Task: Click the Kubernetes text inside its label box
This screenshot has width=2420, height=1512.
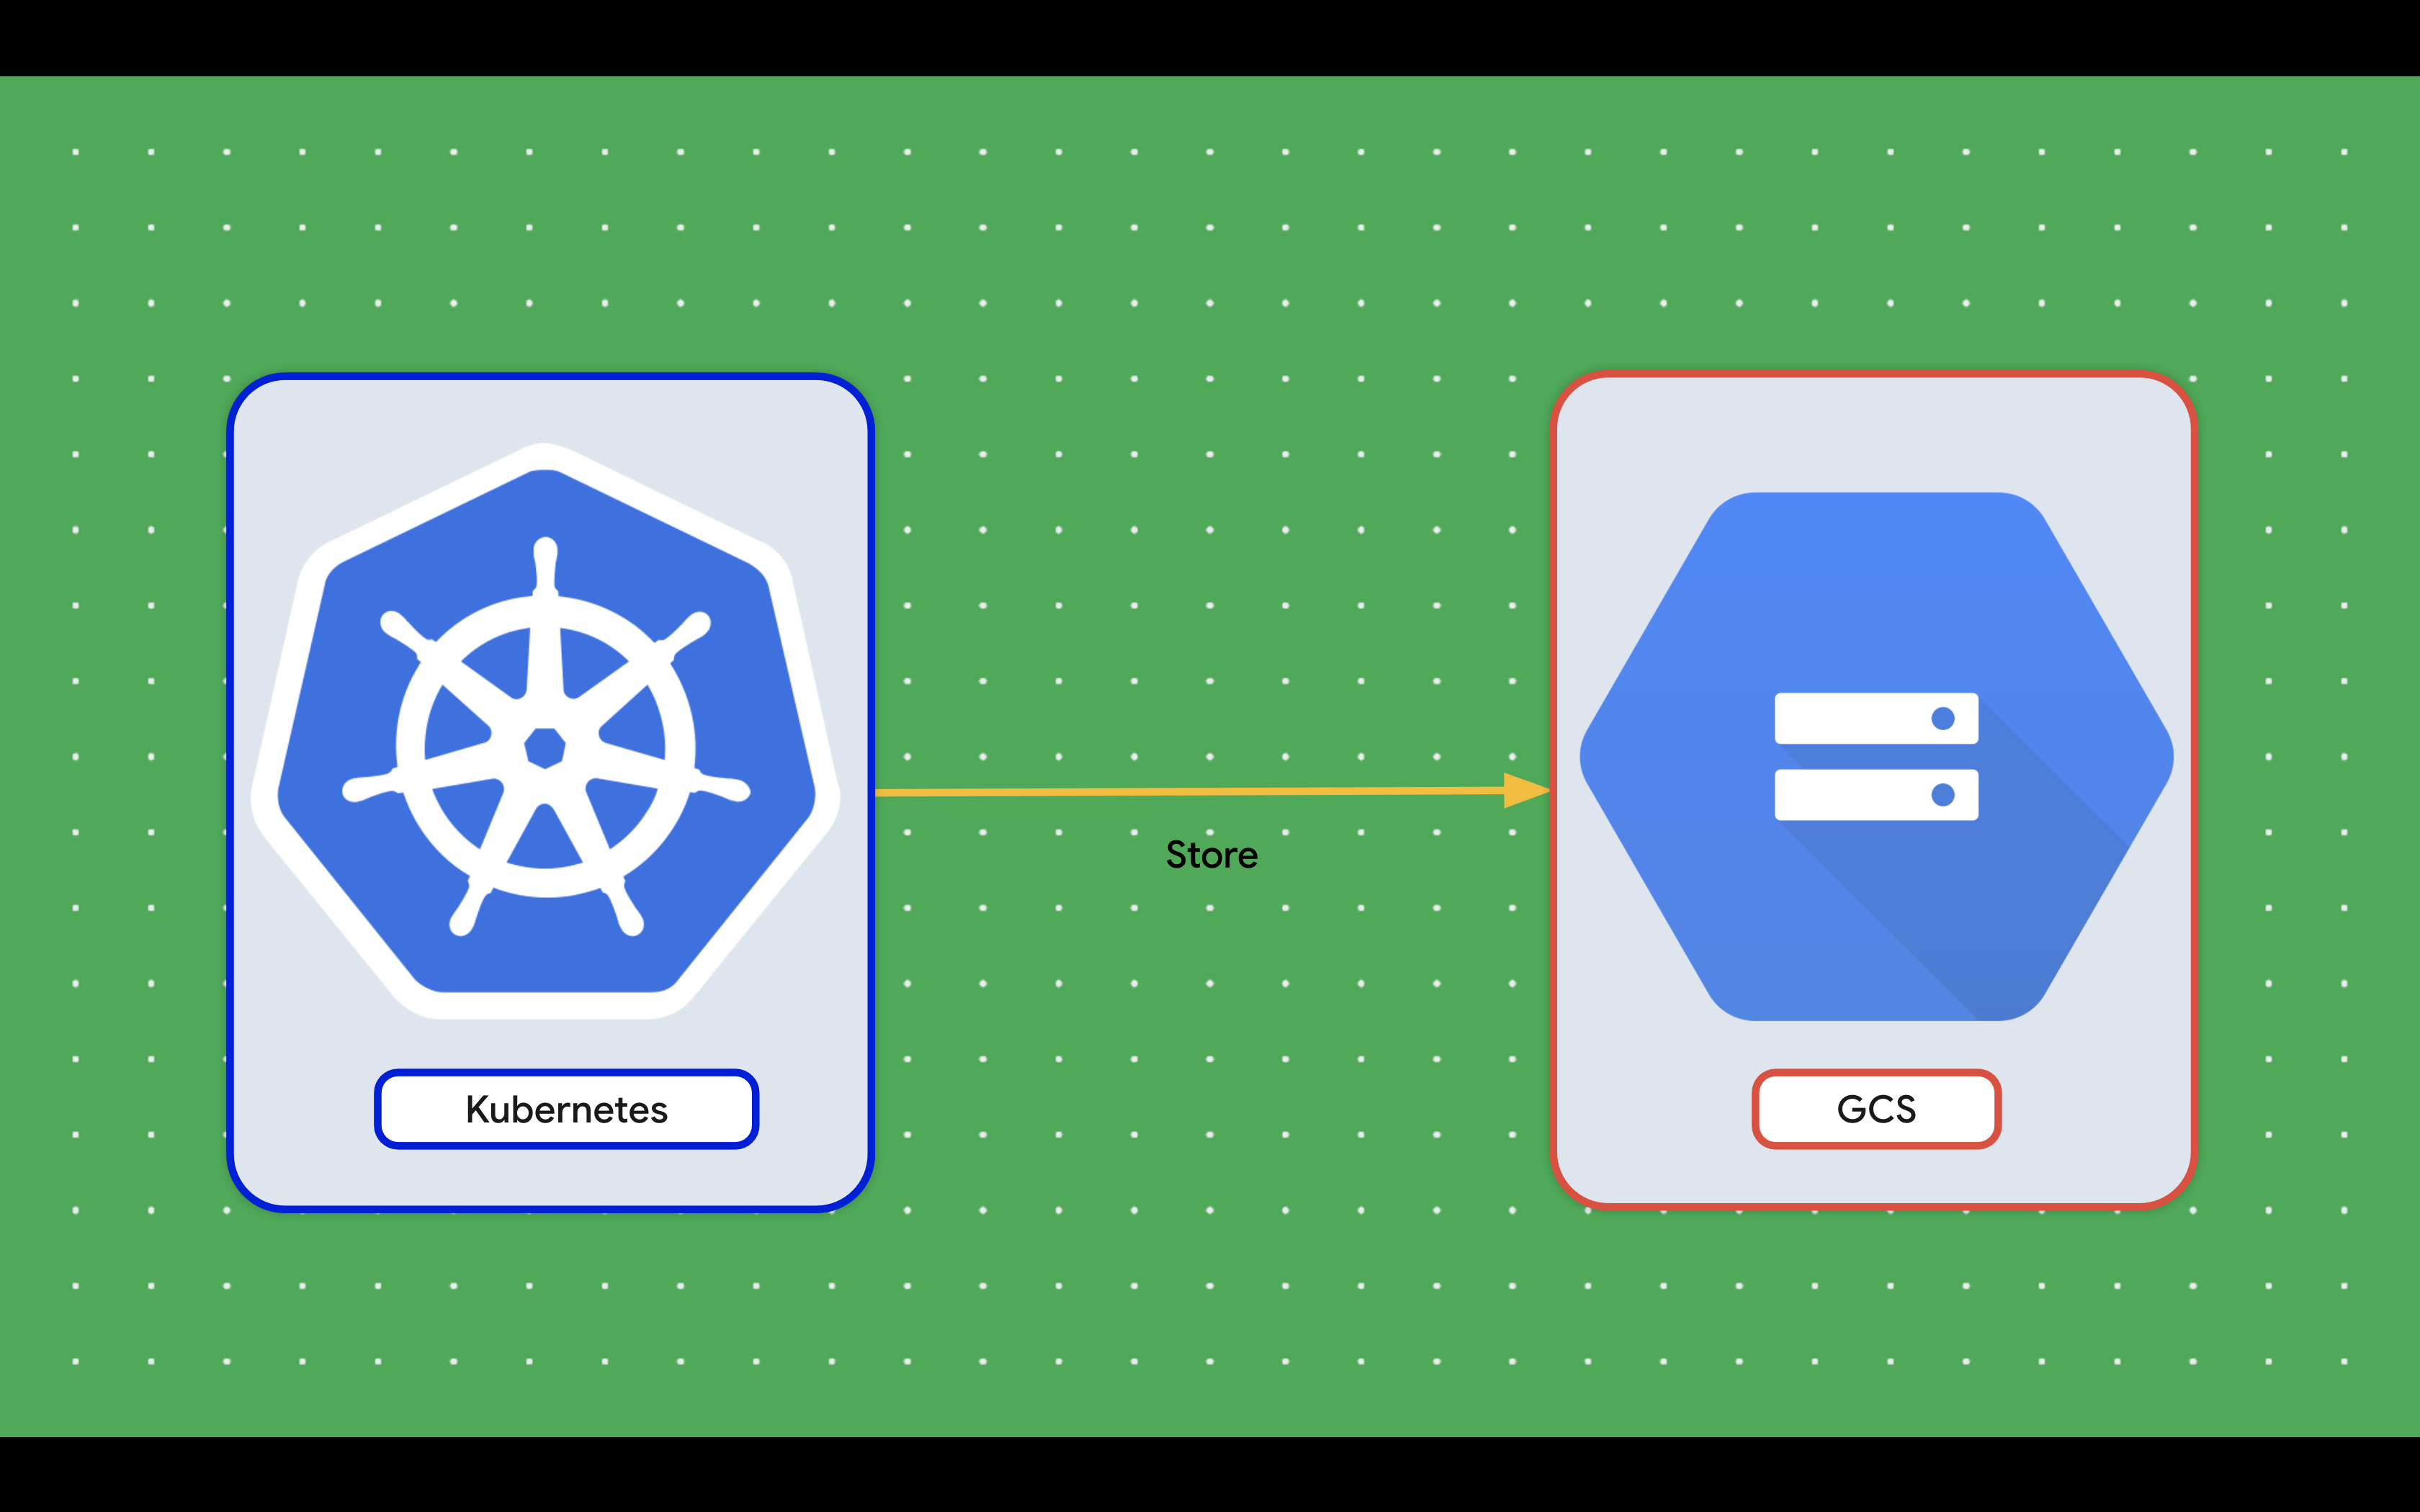Action: point(566,1109)
